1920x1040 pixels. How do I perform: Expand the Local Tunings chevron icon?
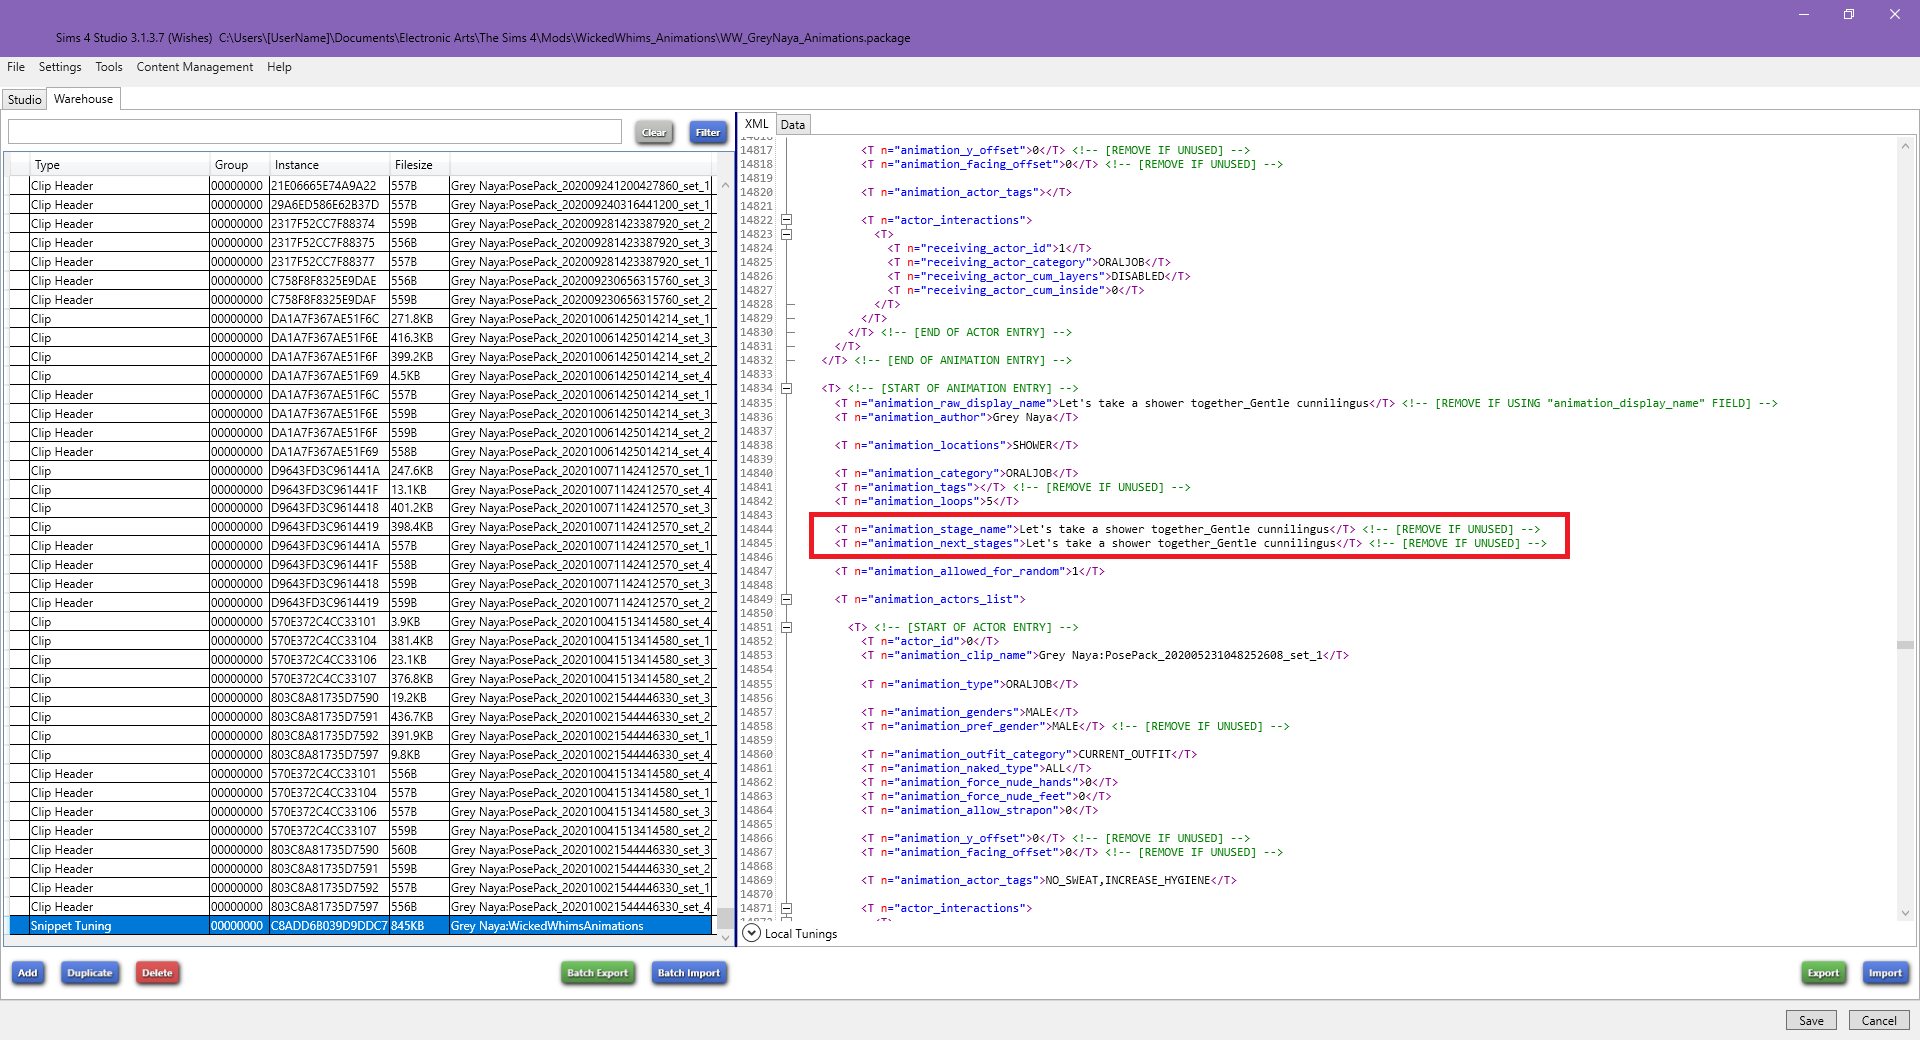point(752,933)
